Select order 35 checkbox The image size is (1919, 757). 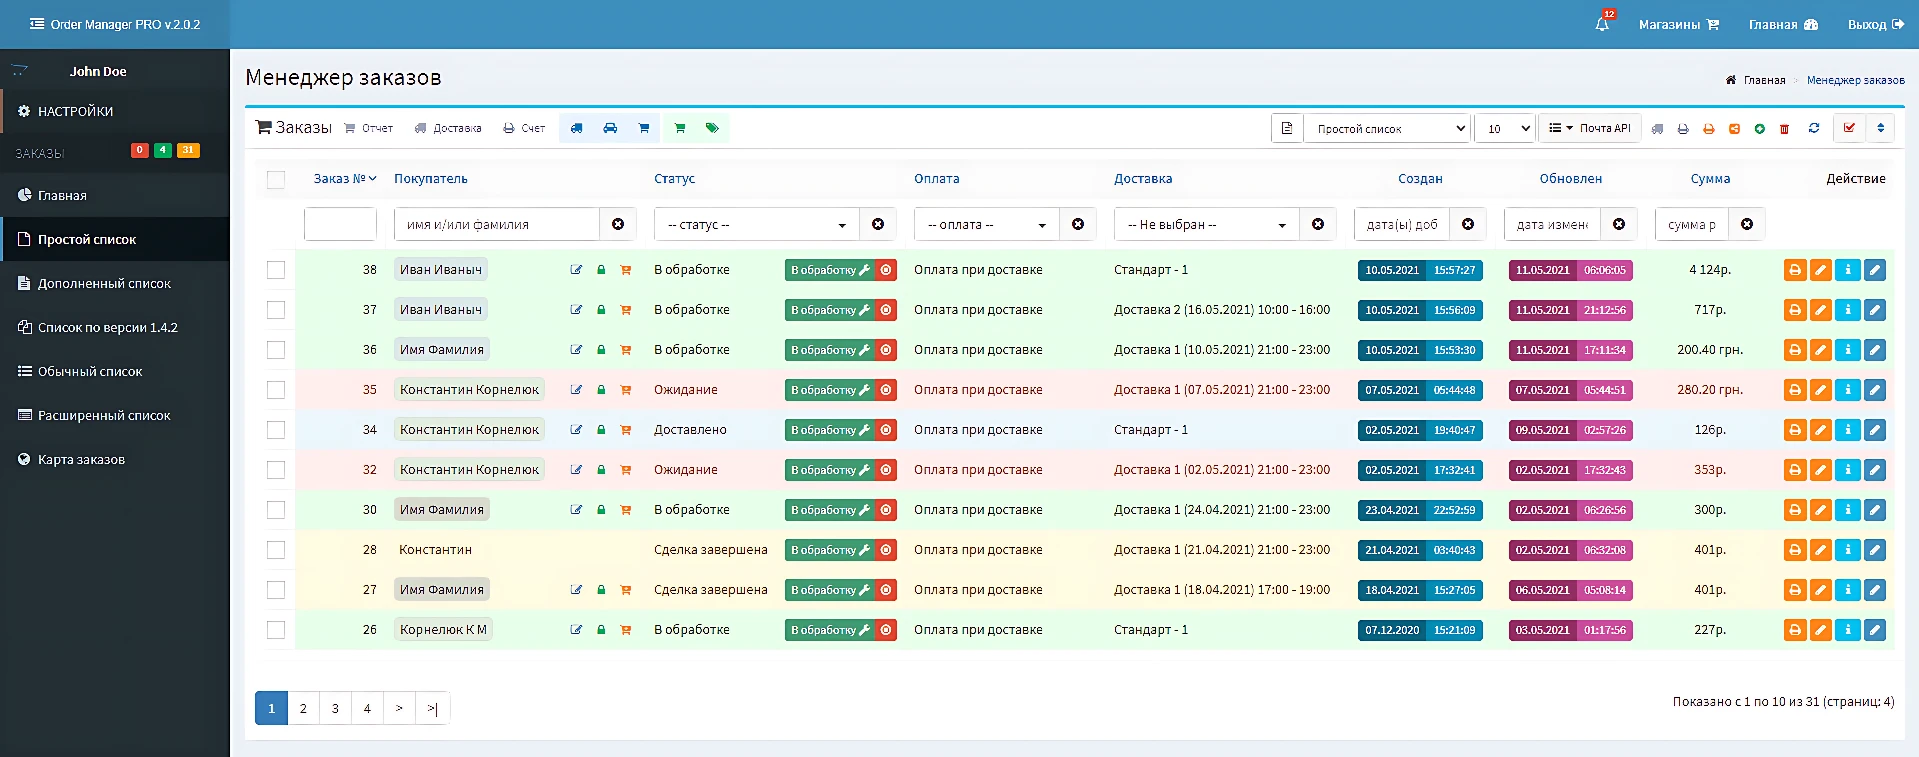(276, 390)
